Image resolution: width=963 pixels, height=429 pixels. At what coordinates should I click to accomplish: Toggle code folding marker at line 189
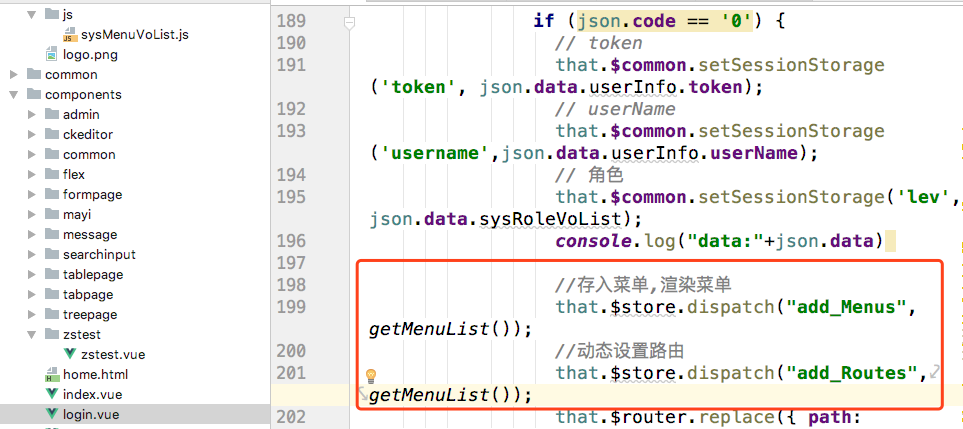(349, 23)
